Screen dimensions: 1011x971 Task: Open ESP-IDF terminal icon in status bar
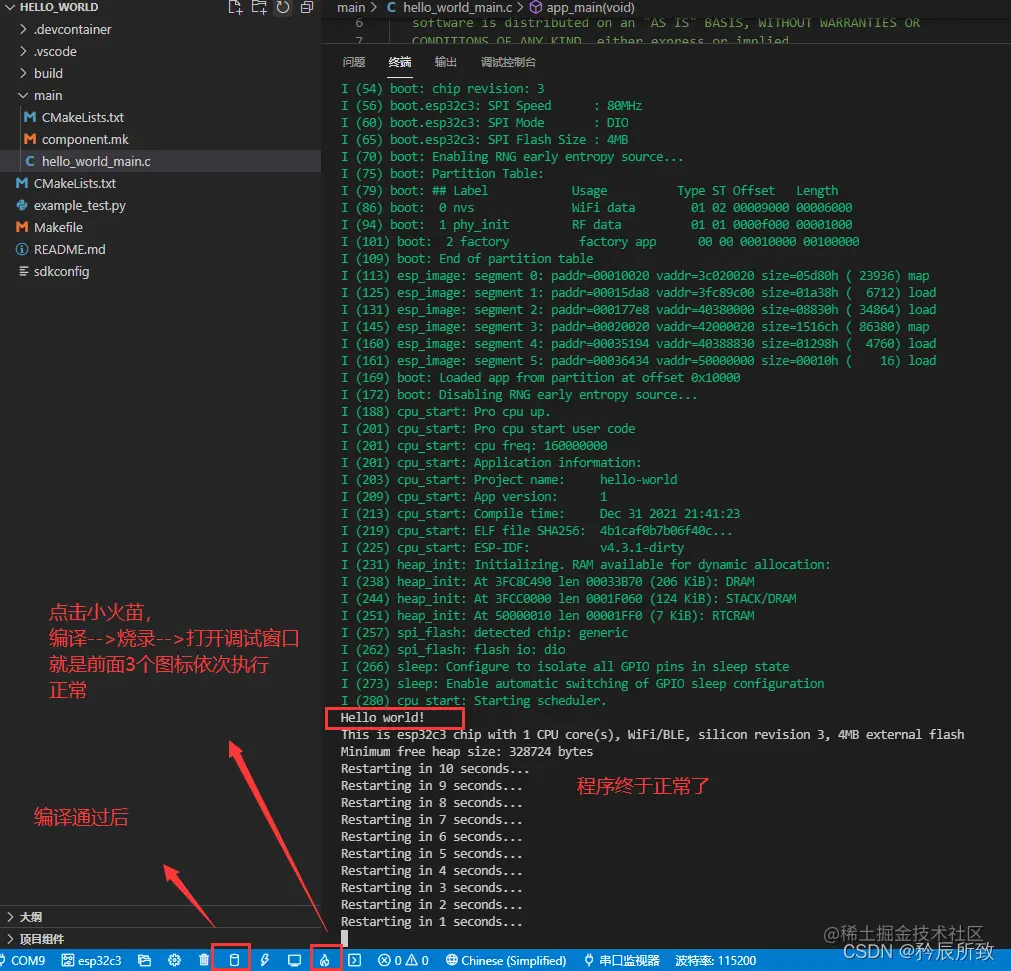point(355,960)
